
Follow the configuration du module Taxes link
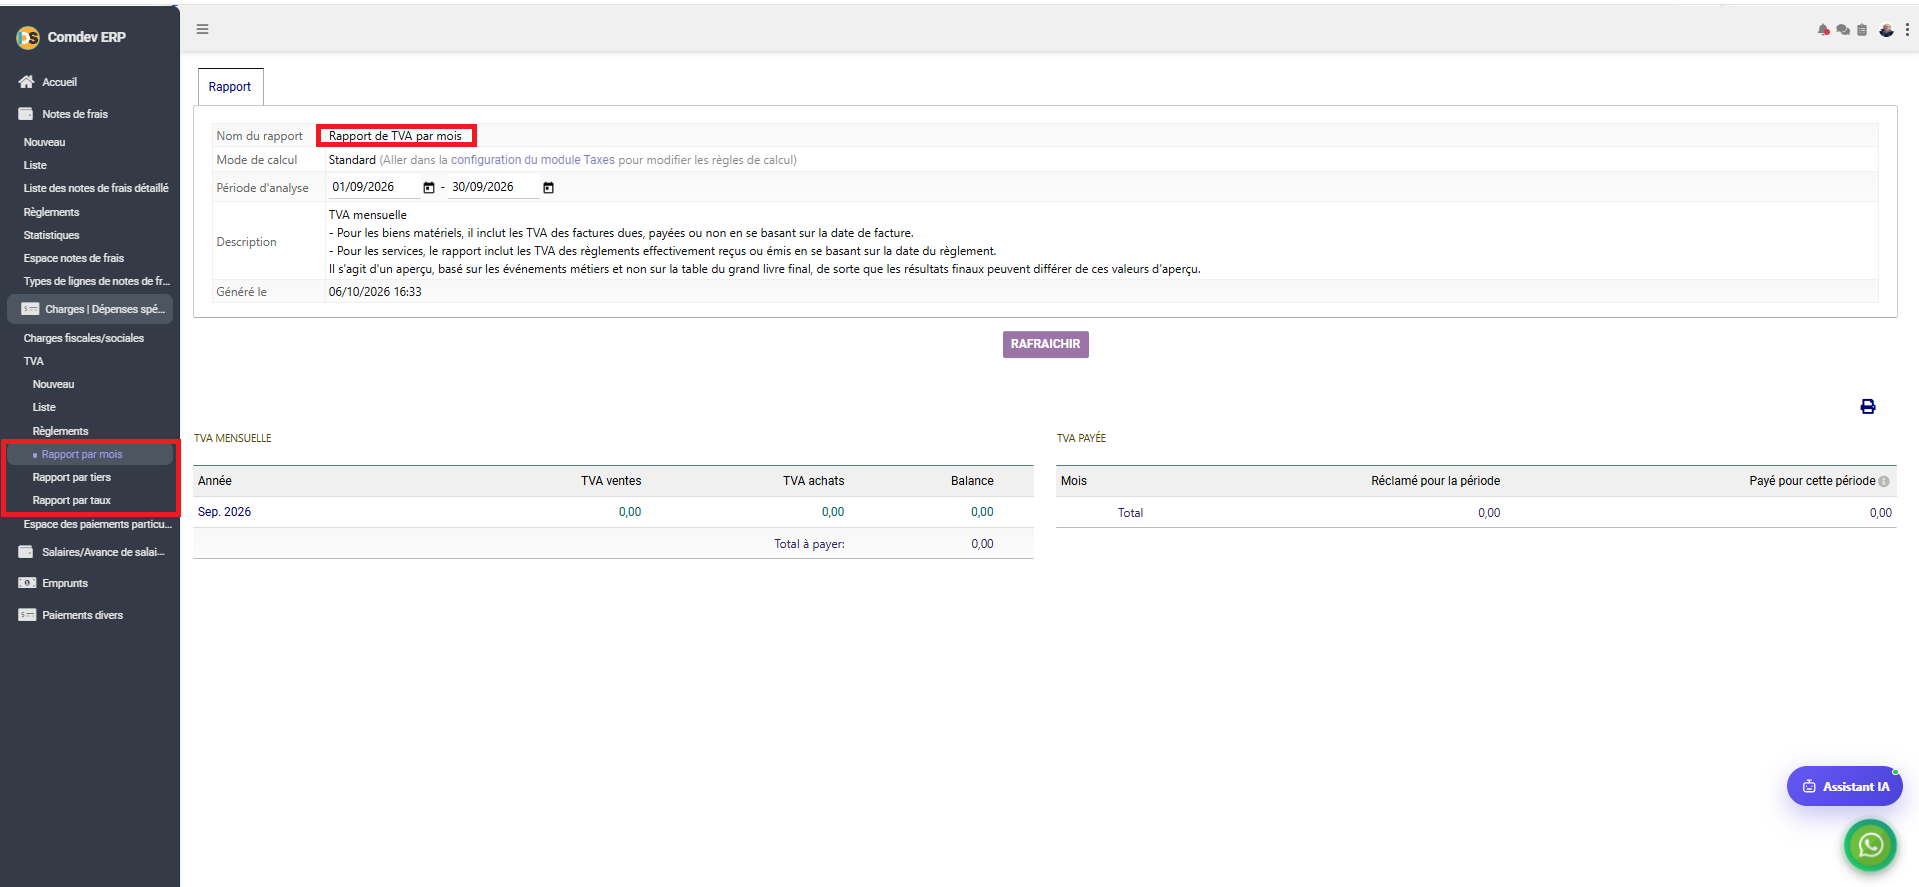[x=533, y=160]
